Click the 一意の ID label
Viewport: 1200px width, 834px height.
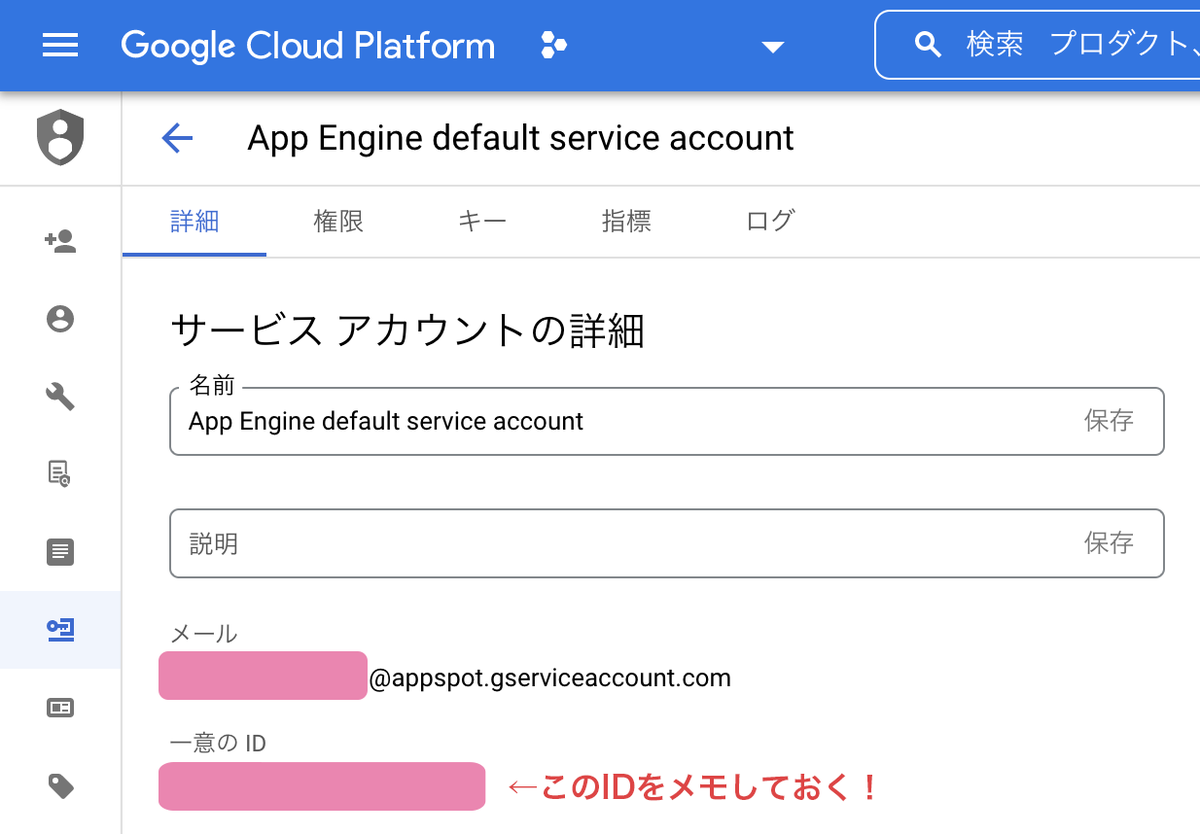pos(218,742)
